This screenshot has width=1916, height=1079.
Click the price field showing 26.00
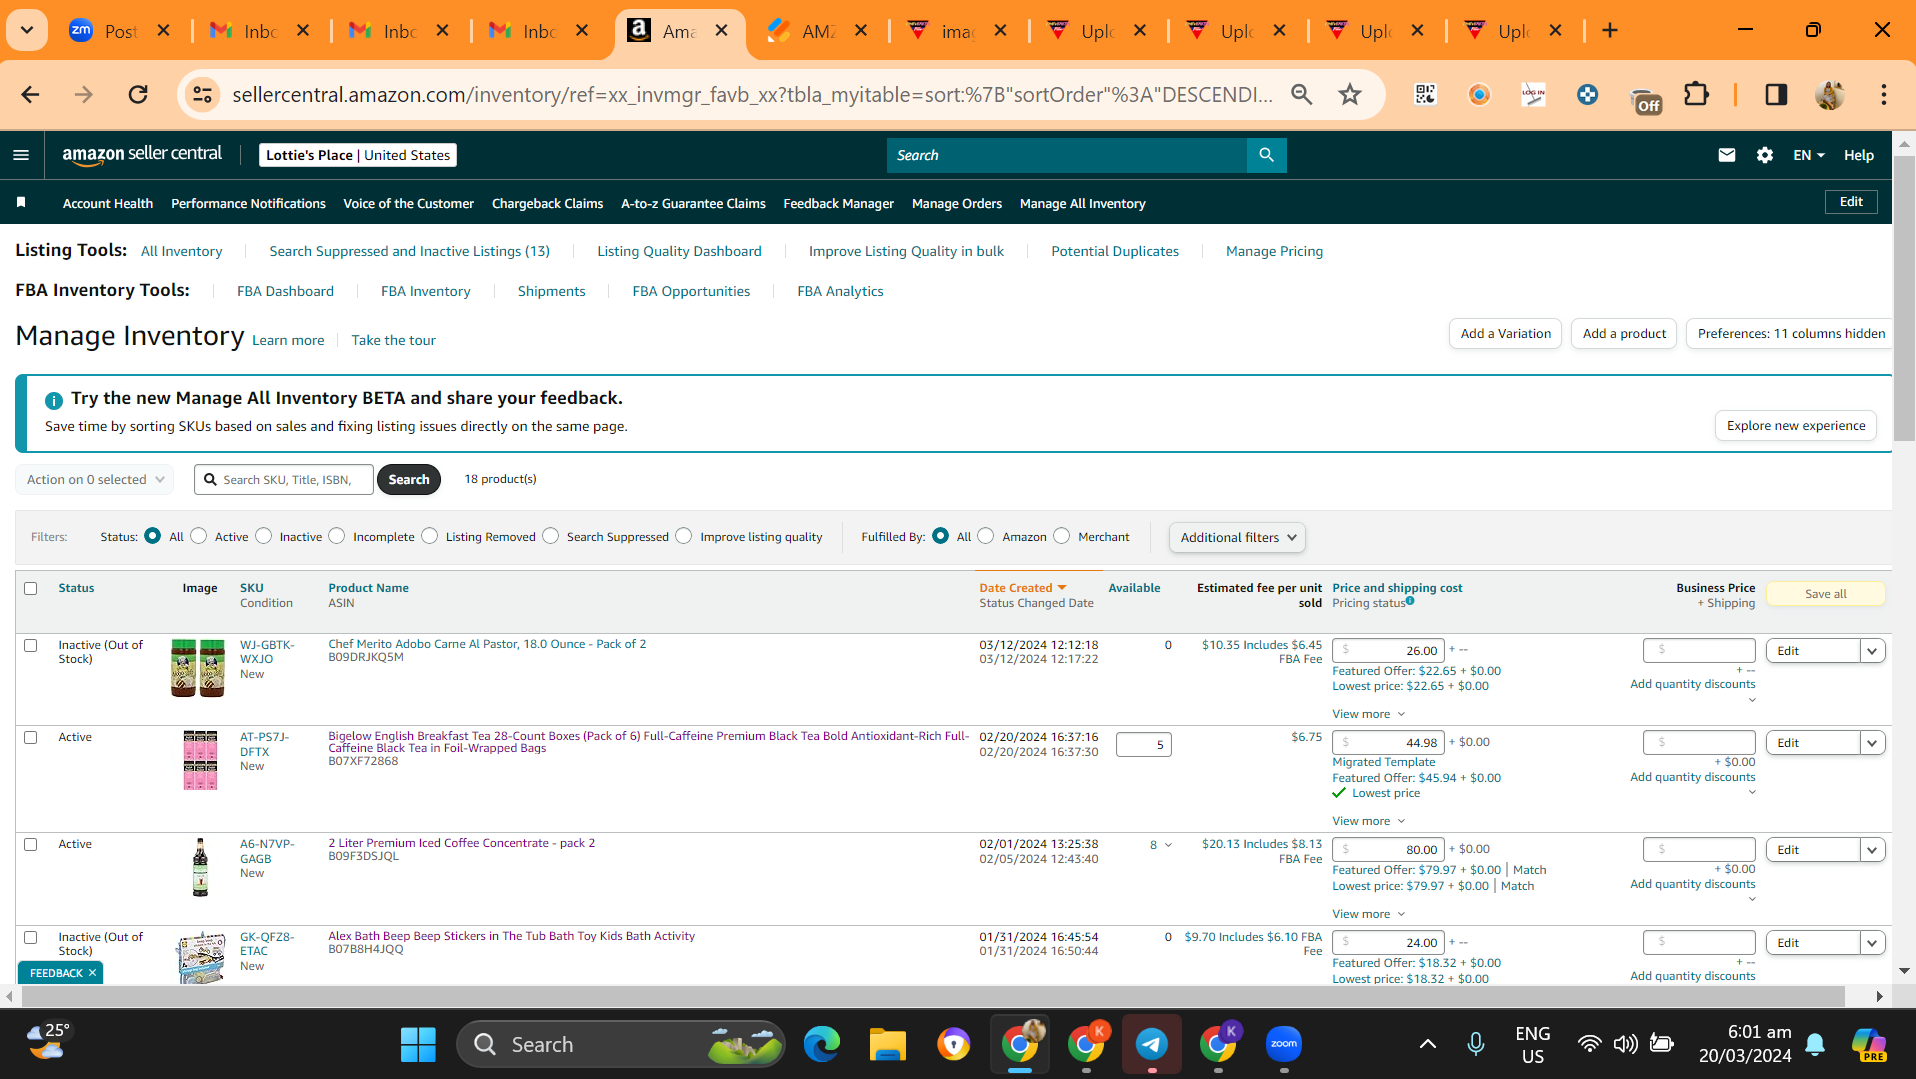(1389, 651)
